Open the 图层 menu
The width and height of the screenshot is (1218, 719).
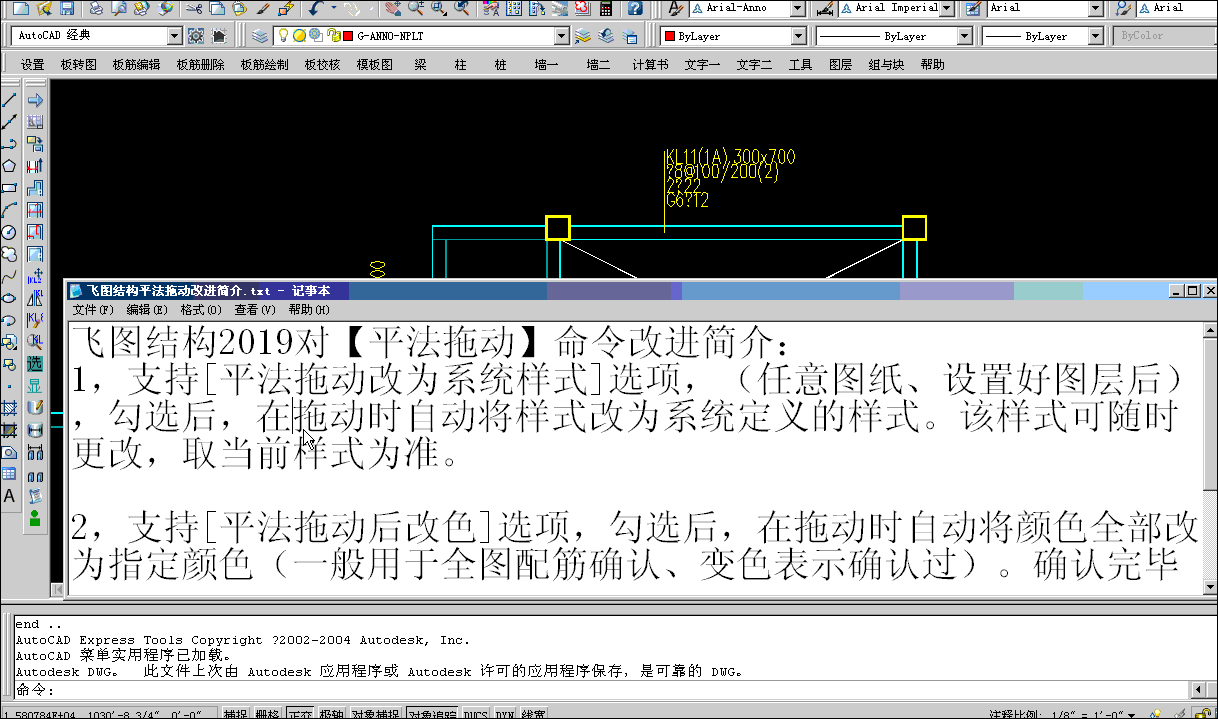click(840, 65)
